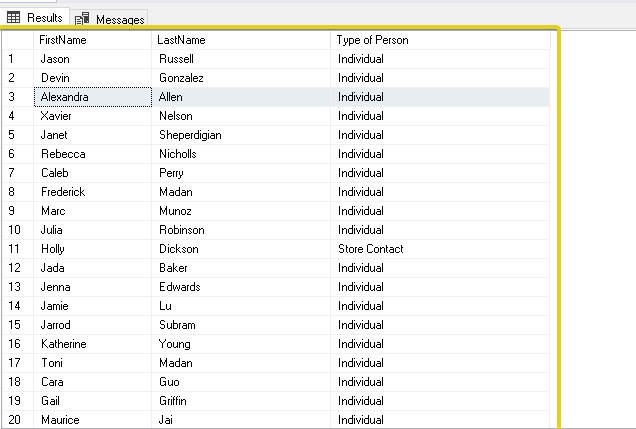636x429 pixels.
Task: Click the Messages tab icon
Action: (82, 19)
